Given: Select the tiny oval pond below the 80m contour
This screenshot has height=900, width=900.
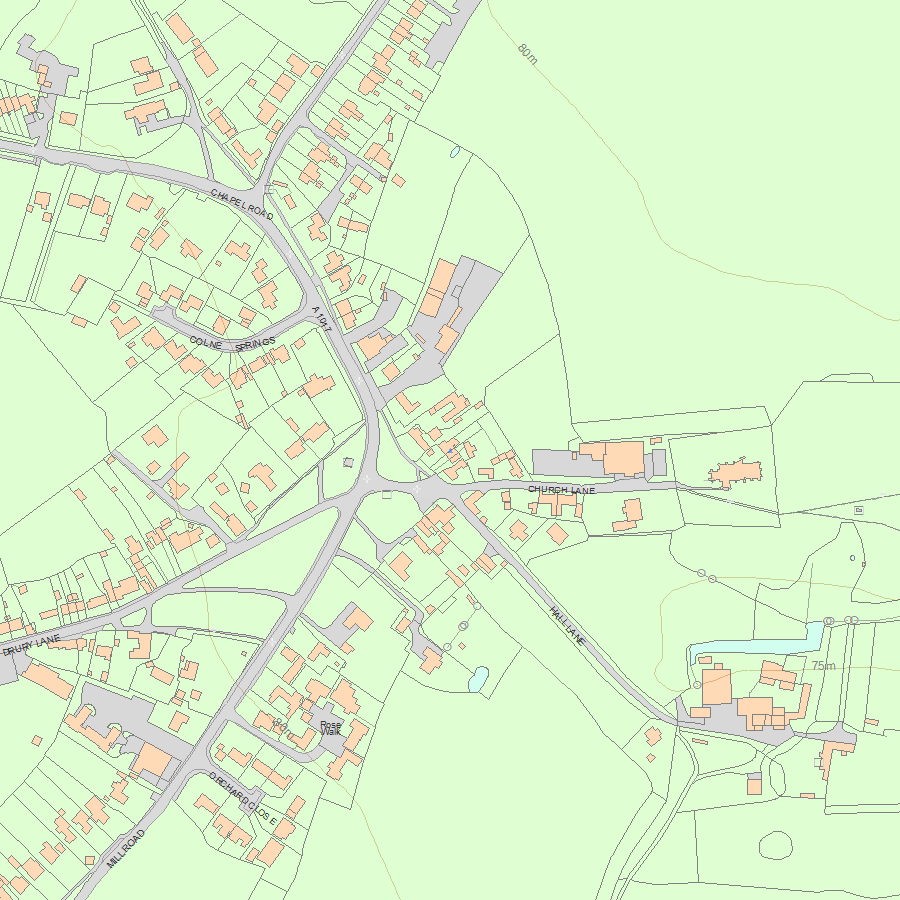Looking at the screenshot, I should pyautogui.click(x=455, y=152).
